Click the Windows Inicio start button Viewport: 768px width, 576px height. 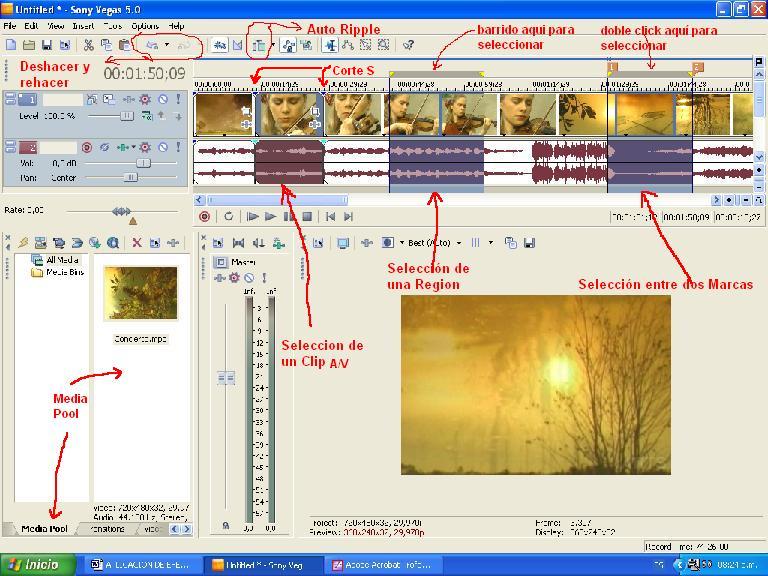click(x=33, y=564)
